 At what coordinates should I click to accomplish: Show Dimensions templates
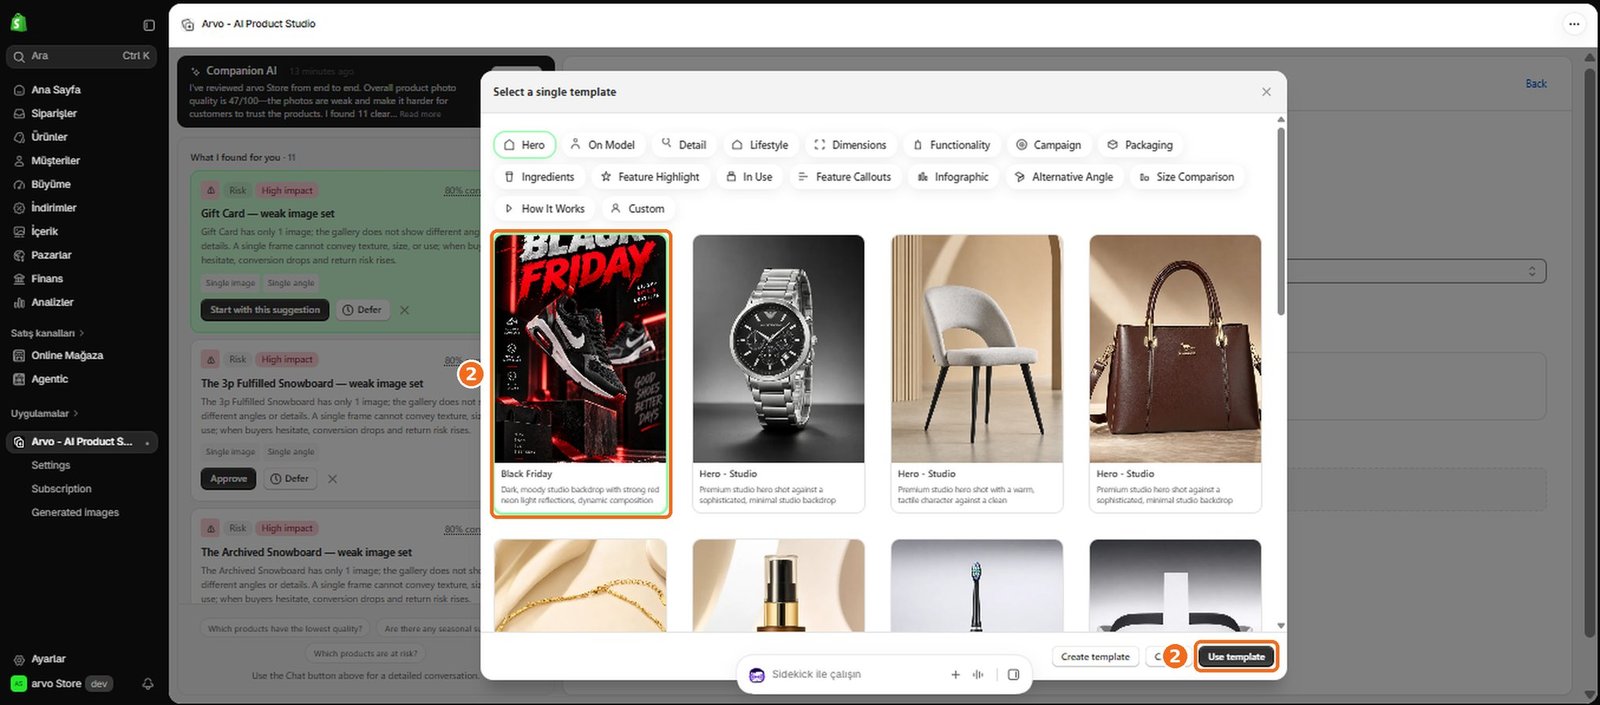tap(850, 145)
